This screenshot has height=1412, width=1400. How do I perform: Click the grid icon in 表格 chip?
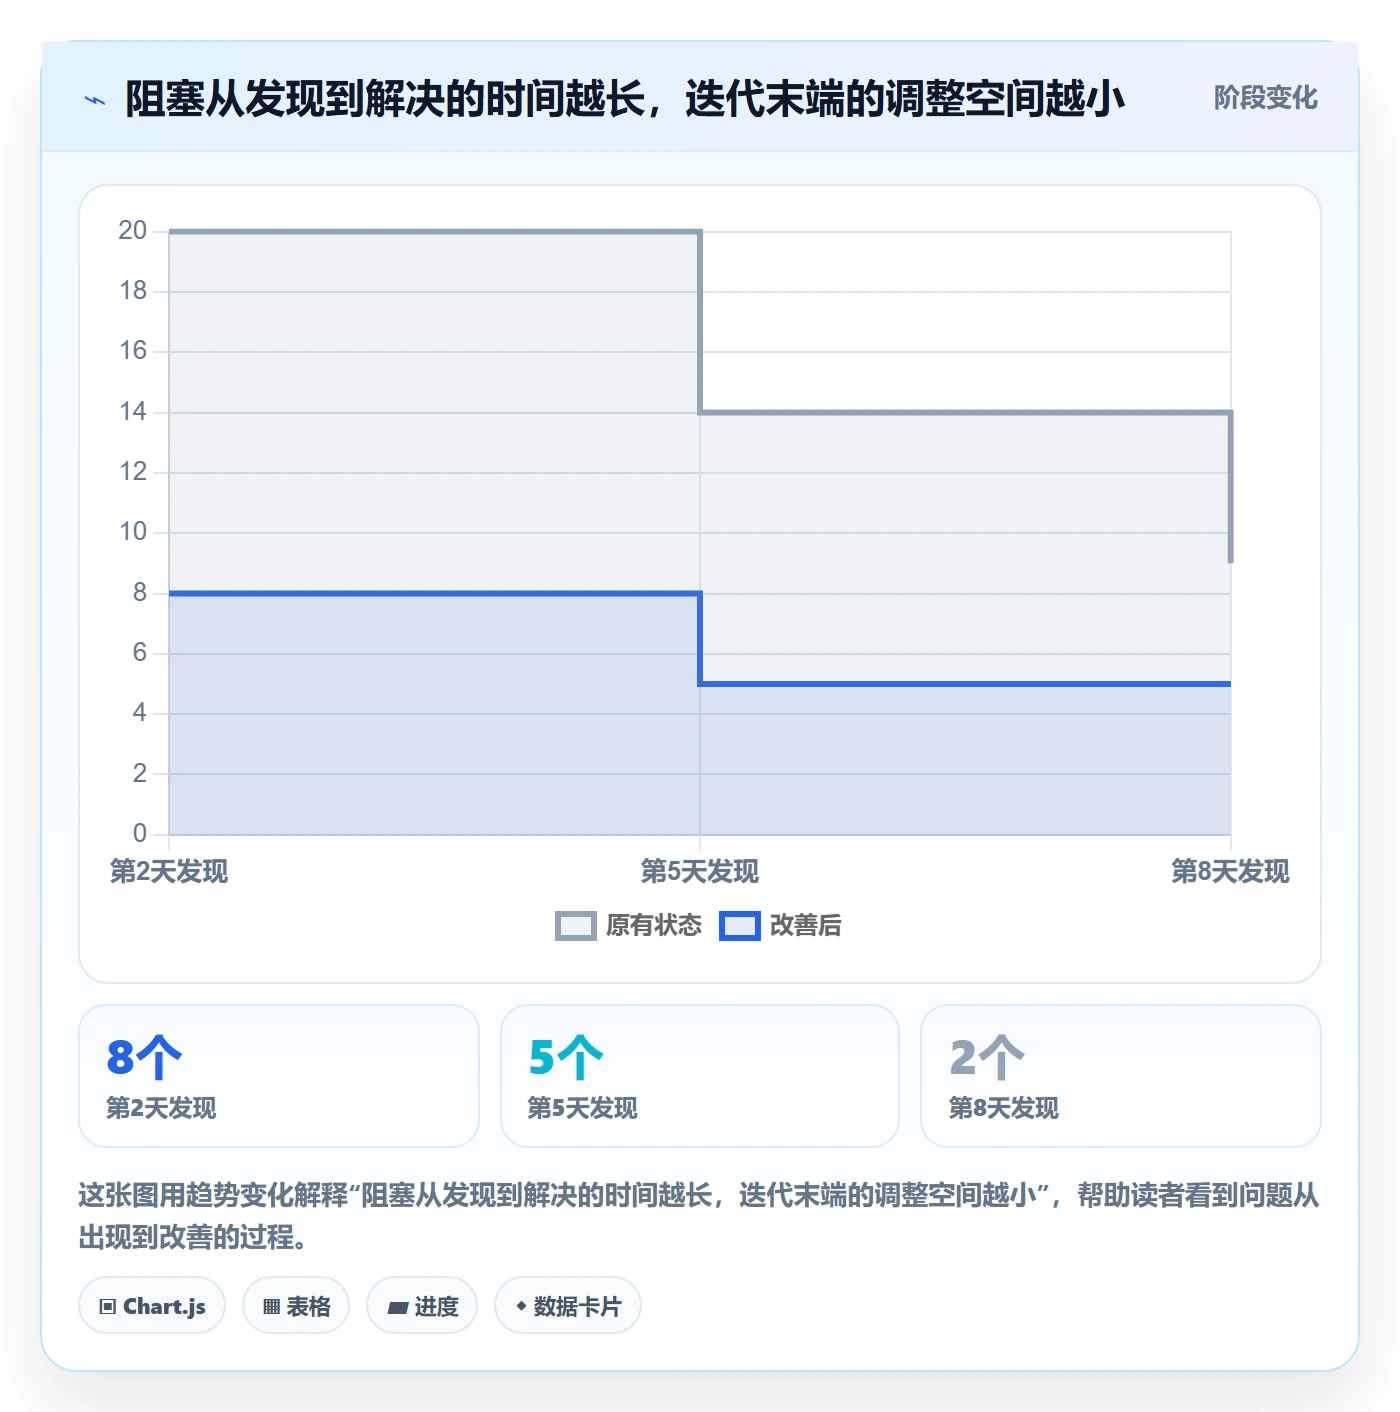click(x=271, y=1307)
